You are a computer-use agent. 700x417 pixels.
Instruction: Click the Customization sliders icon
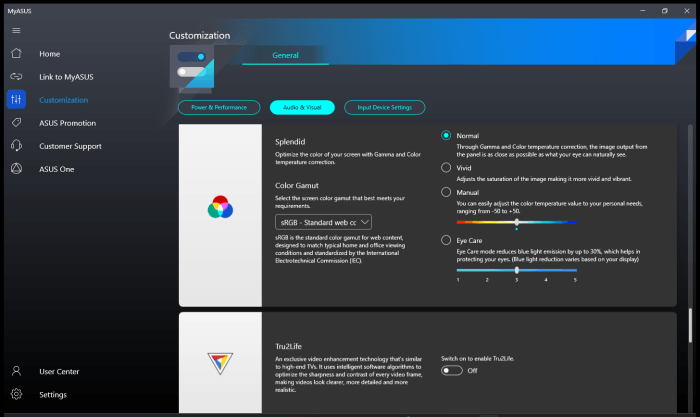pyautogui.click(x=17, y=99)
